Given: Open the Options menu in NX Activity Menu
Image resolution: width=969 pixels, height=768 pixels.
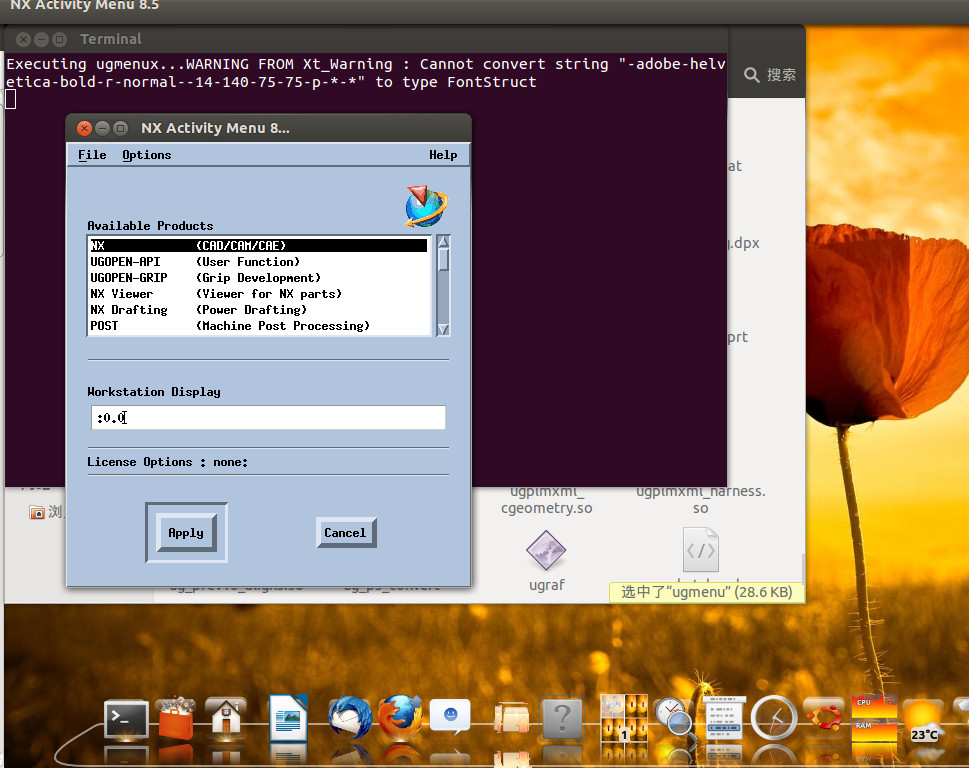Looking at the screenshot, I should (x=146, y=155).
